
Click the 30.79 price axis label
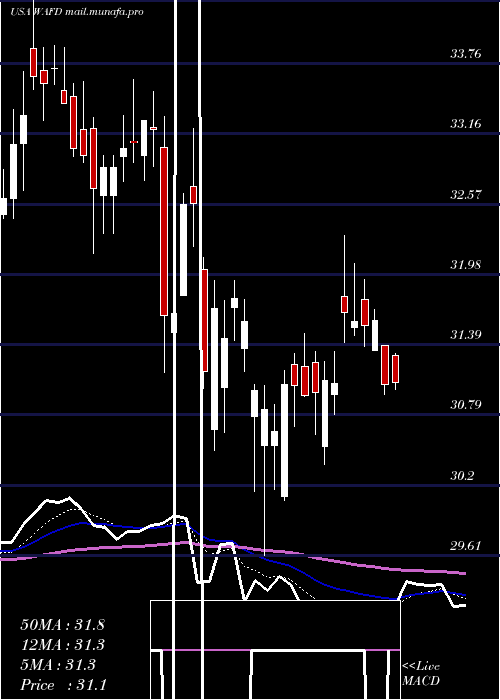click(466, 405)
